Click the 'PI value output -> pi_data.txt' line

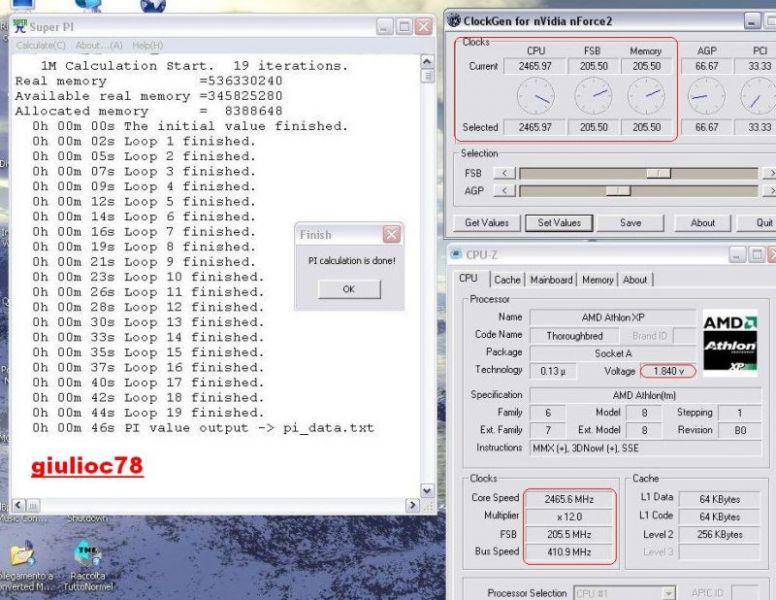pyautogui.click(x=203, y=428)
